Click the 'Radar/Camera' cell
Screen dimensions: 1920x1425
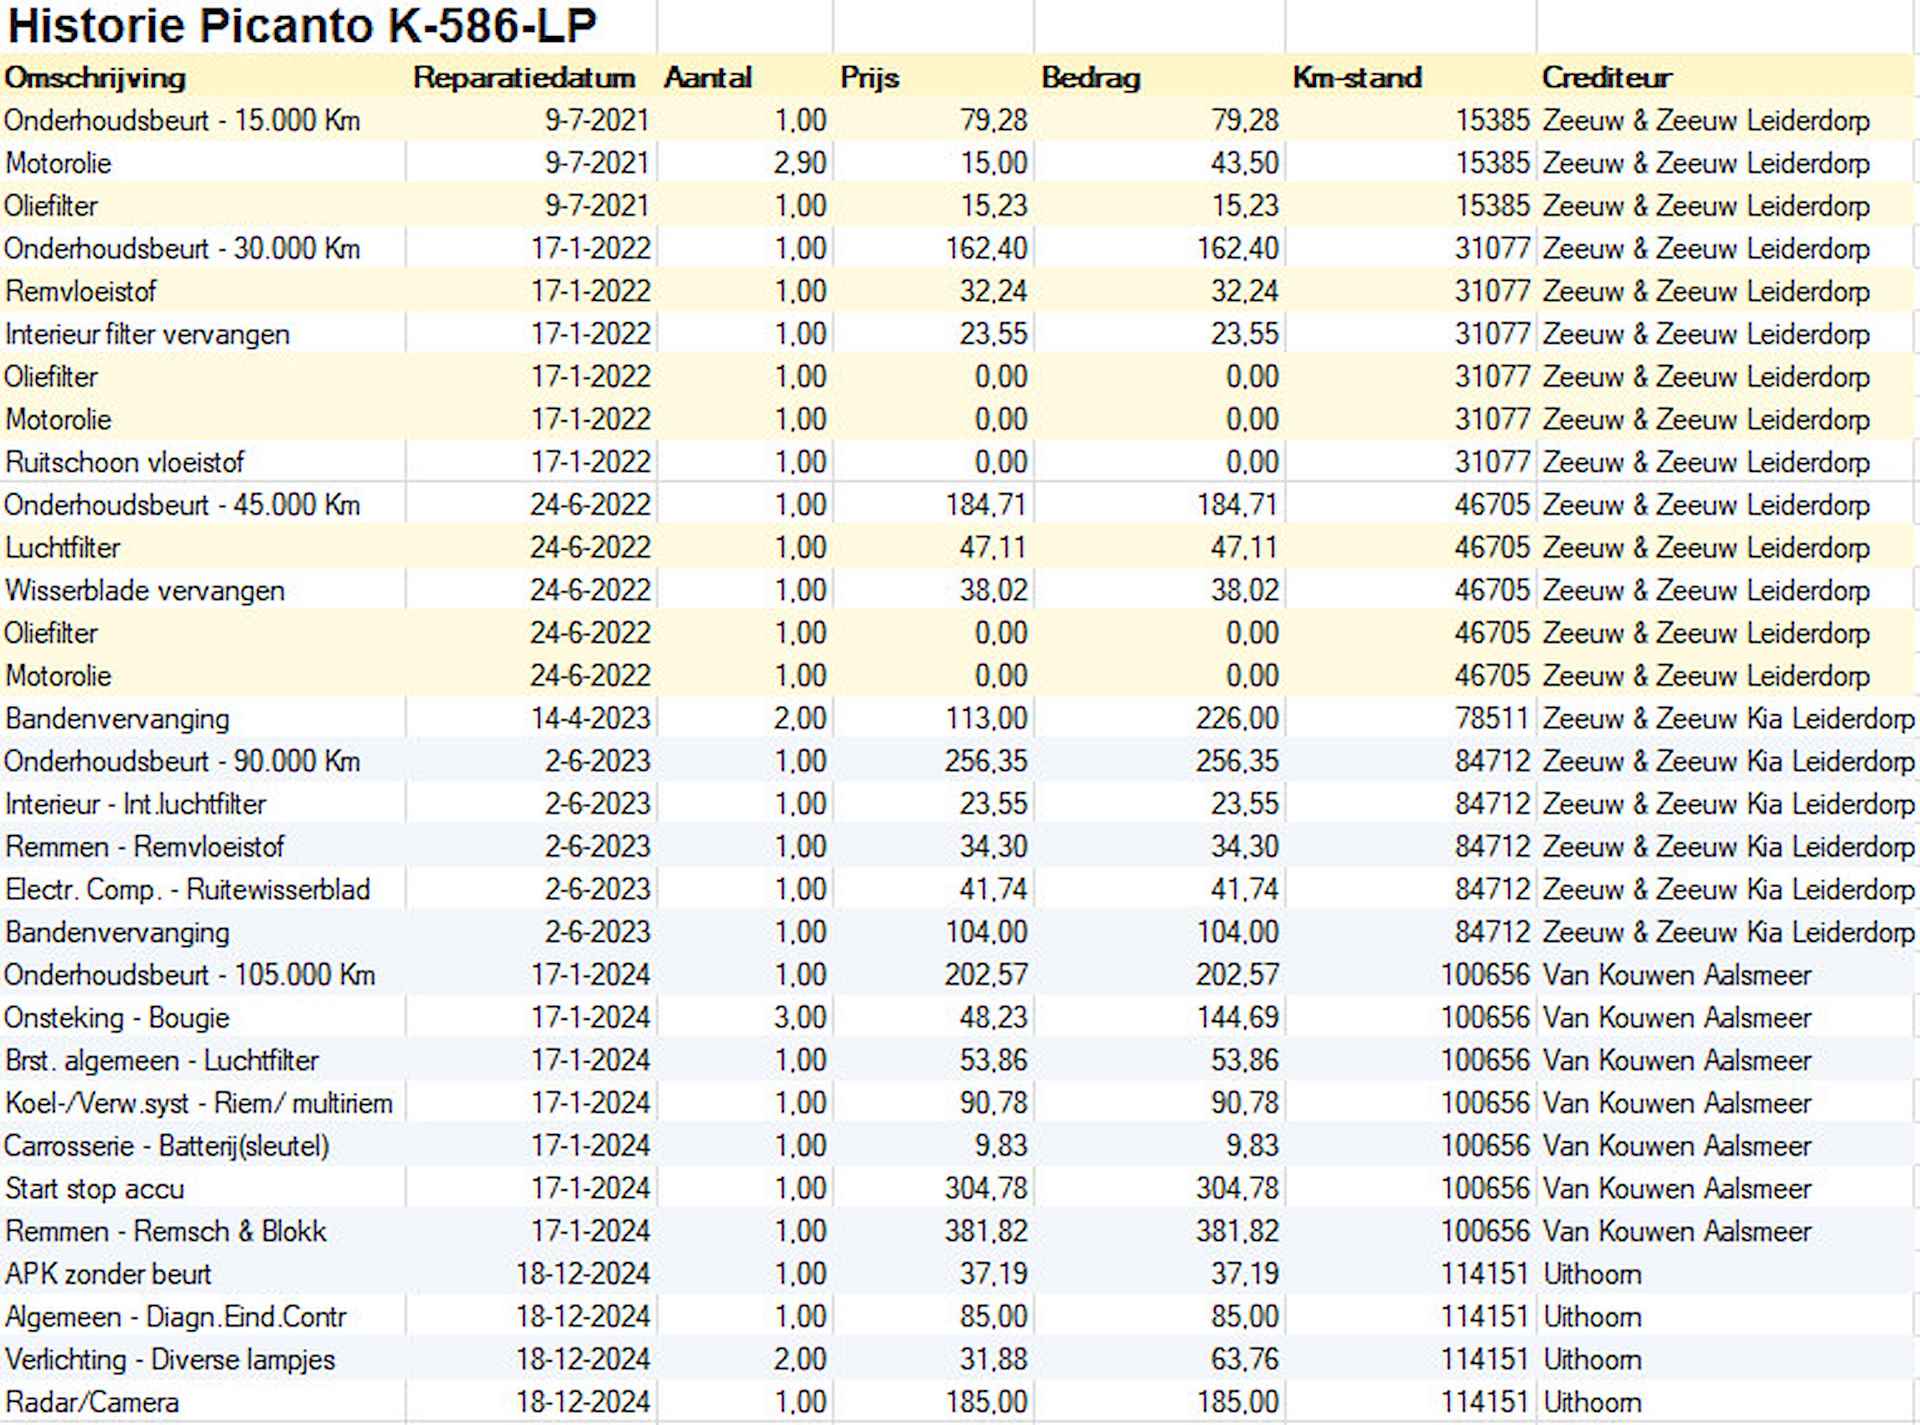(x=91, y=1403)
